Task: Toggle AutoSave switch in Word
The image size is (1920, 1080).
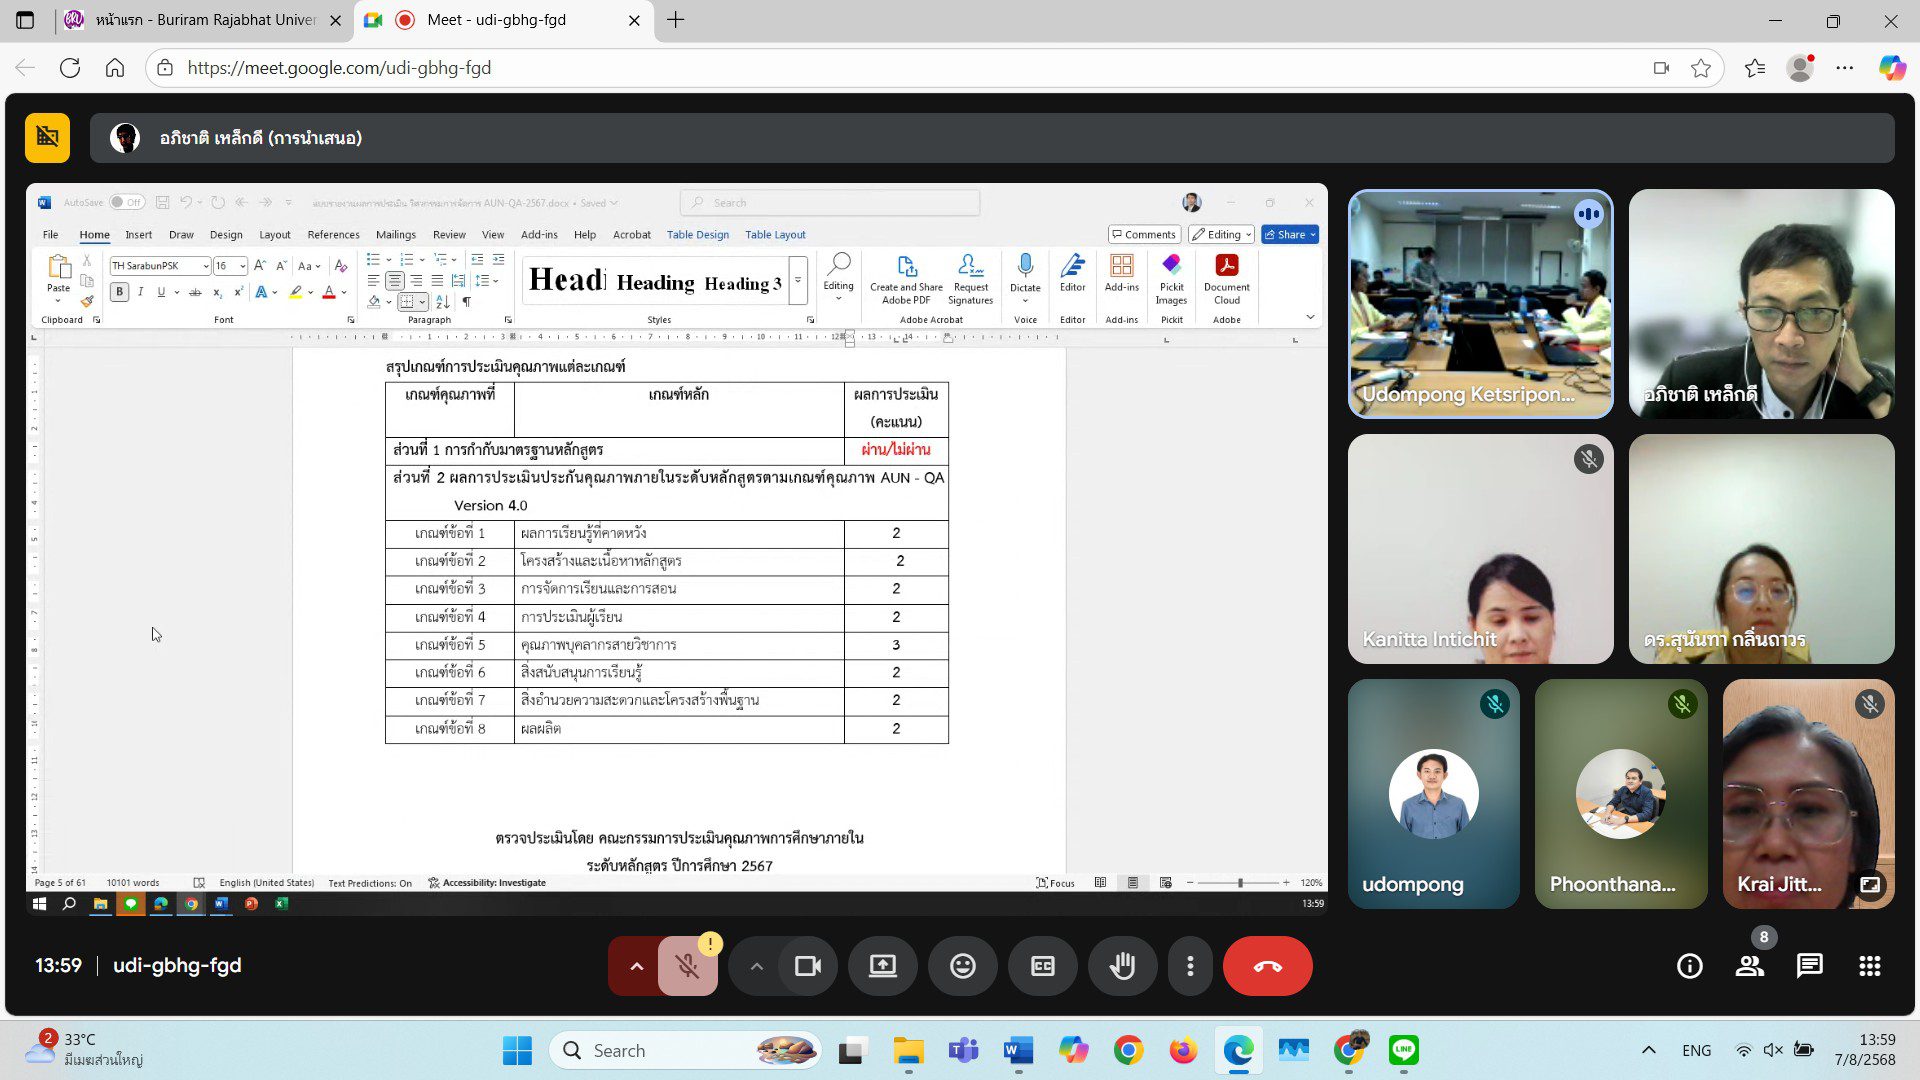Action: click(127, 202)
